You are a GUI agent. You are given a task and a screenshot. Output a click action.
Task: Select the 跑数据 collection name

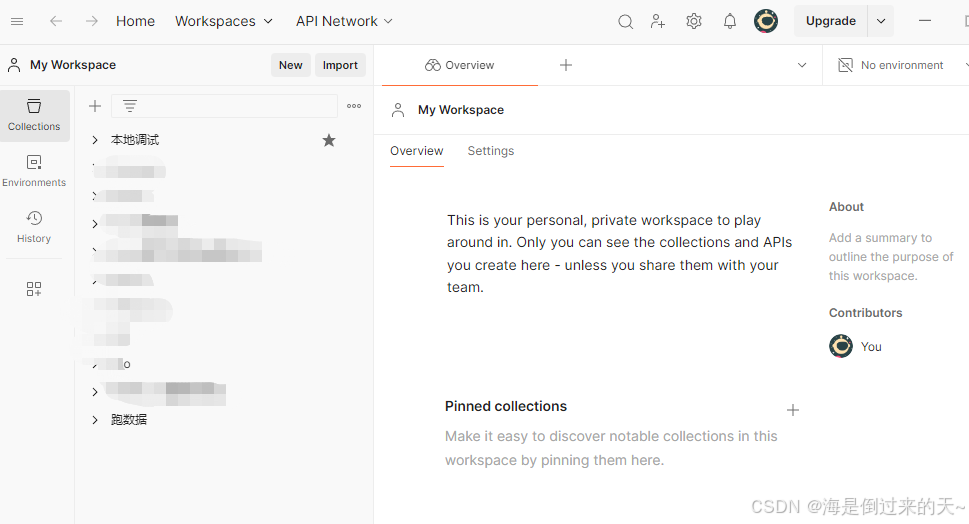coord(129,420)
